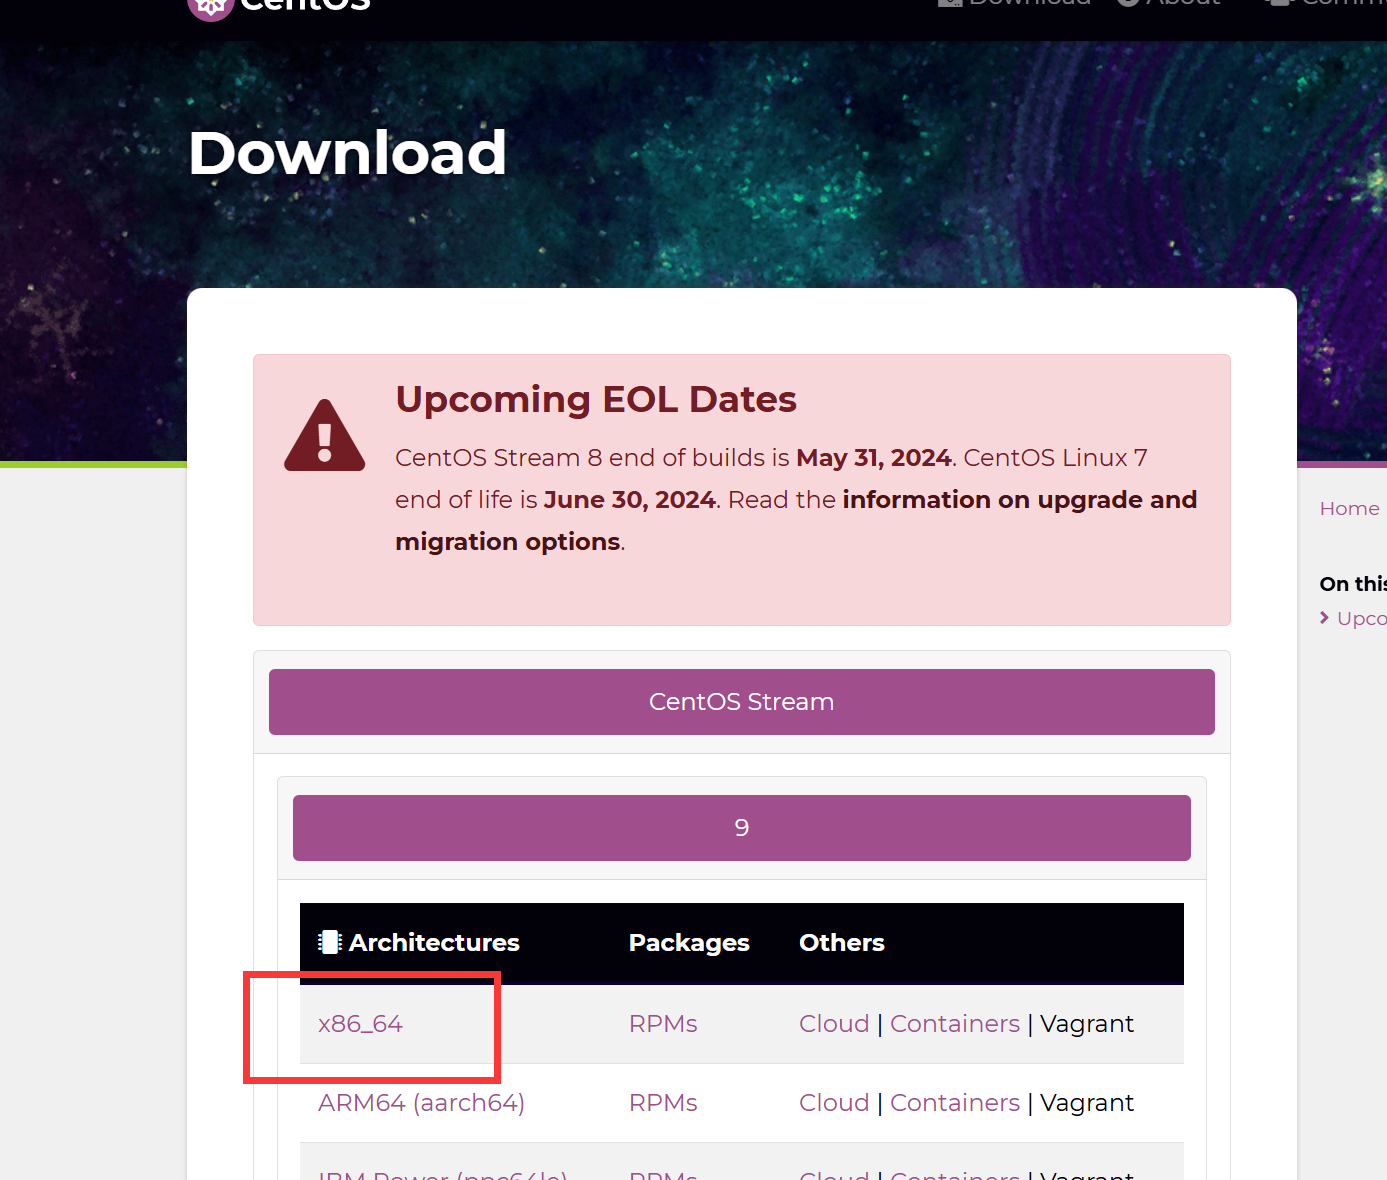The width and height of the screenshot is (1387, 1180).
Task: Open Cloud link in the x86_64 row
Action: (834, 1024)
